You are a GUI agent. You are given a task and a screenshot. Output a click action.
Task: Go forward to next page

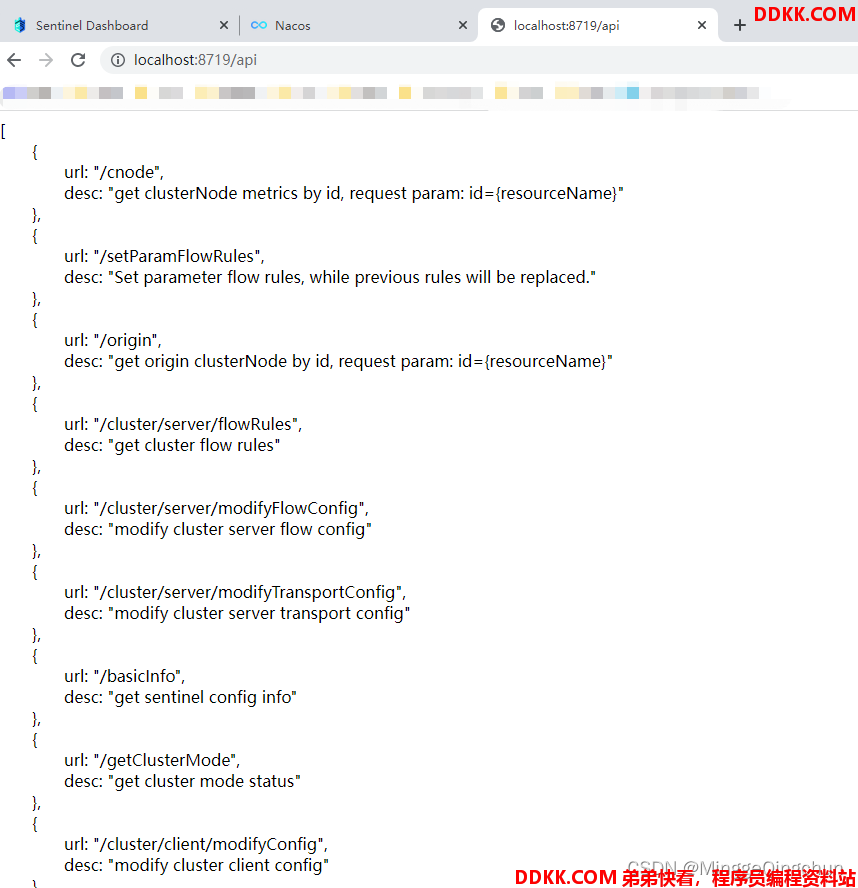pos(46,60)
